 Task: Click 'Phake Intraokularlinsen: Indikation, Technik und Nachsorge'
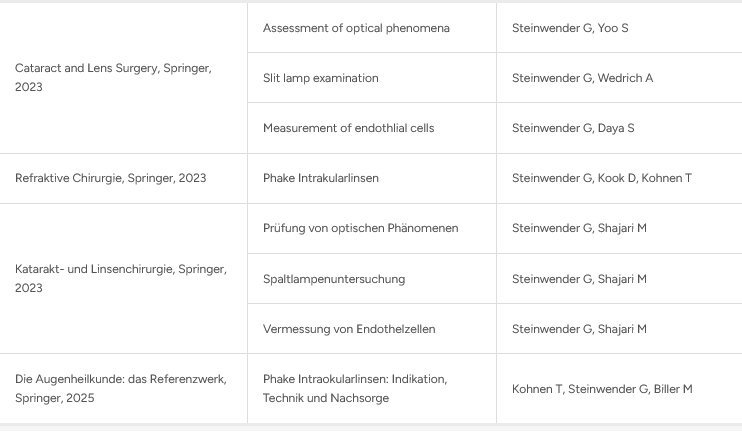355,388
